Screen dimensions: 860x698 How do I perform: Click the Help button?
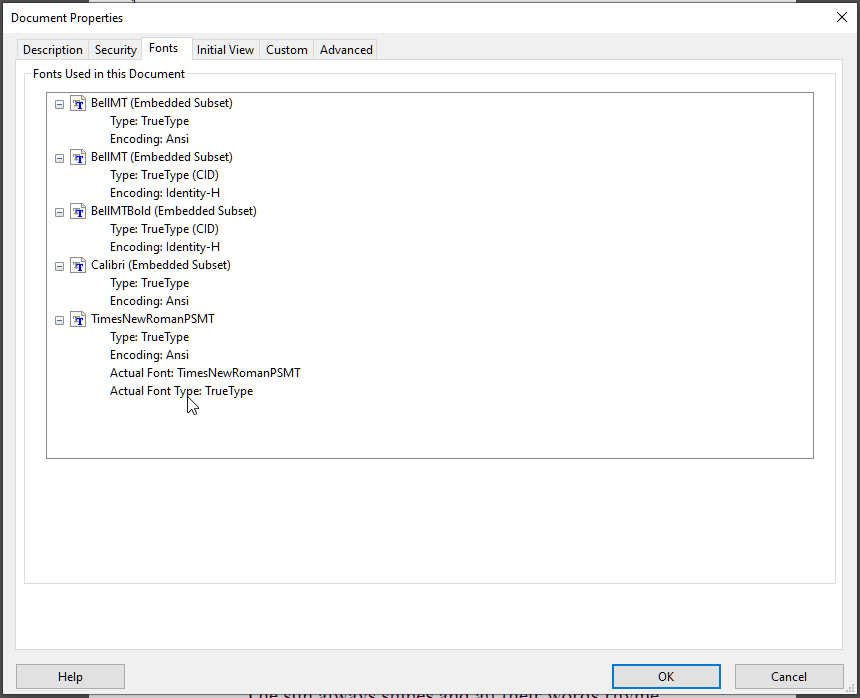[70, 676]
